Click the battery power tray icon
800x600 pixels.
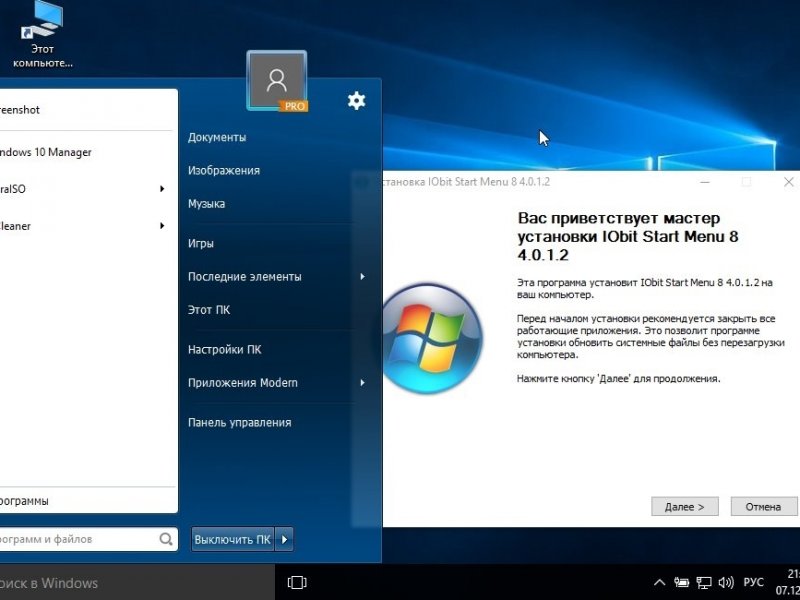681,583
